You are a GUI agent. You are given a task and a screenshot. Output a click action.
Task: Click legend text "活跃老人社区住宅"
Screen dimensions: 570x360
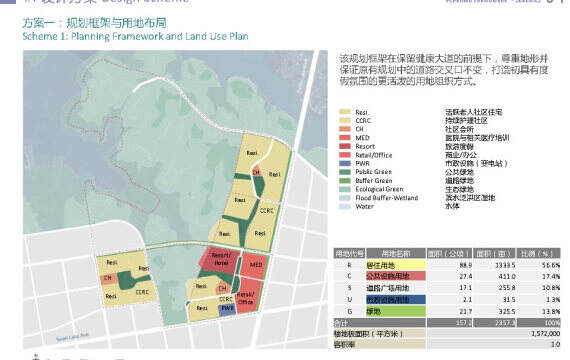point(474,112)
